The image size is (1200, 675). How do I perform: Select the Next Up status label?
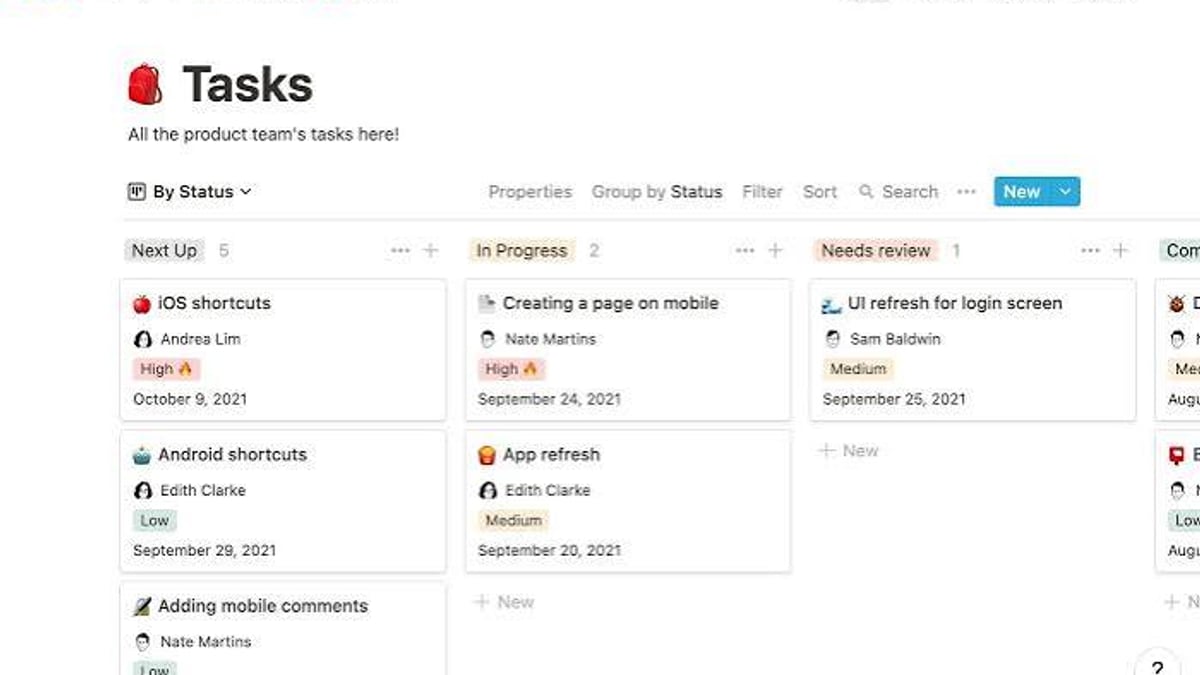pos(164,250)
